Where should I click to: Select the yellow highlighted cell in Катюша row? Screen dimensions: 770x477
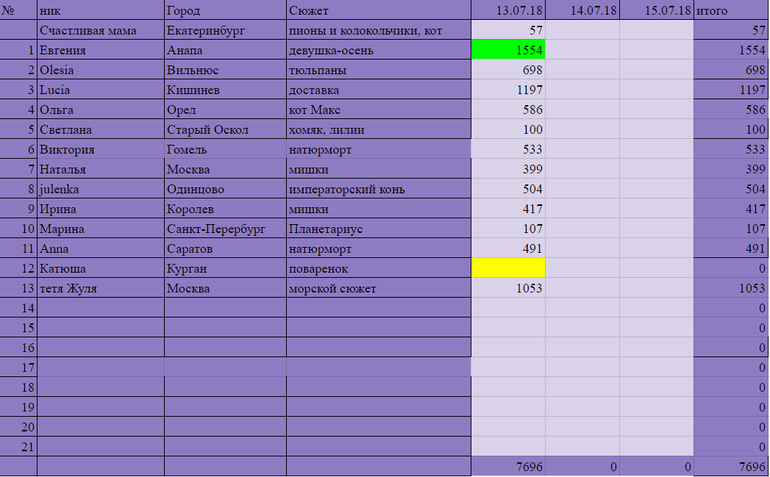click(x=508, y=268)
